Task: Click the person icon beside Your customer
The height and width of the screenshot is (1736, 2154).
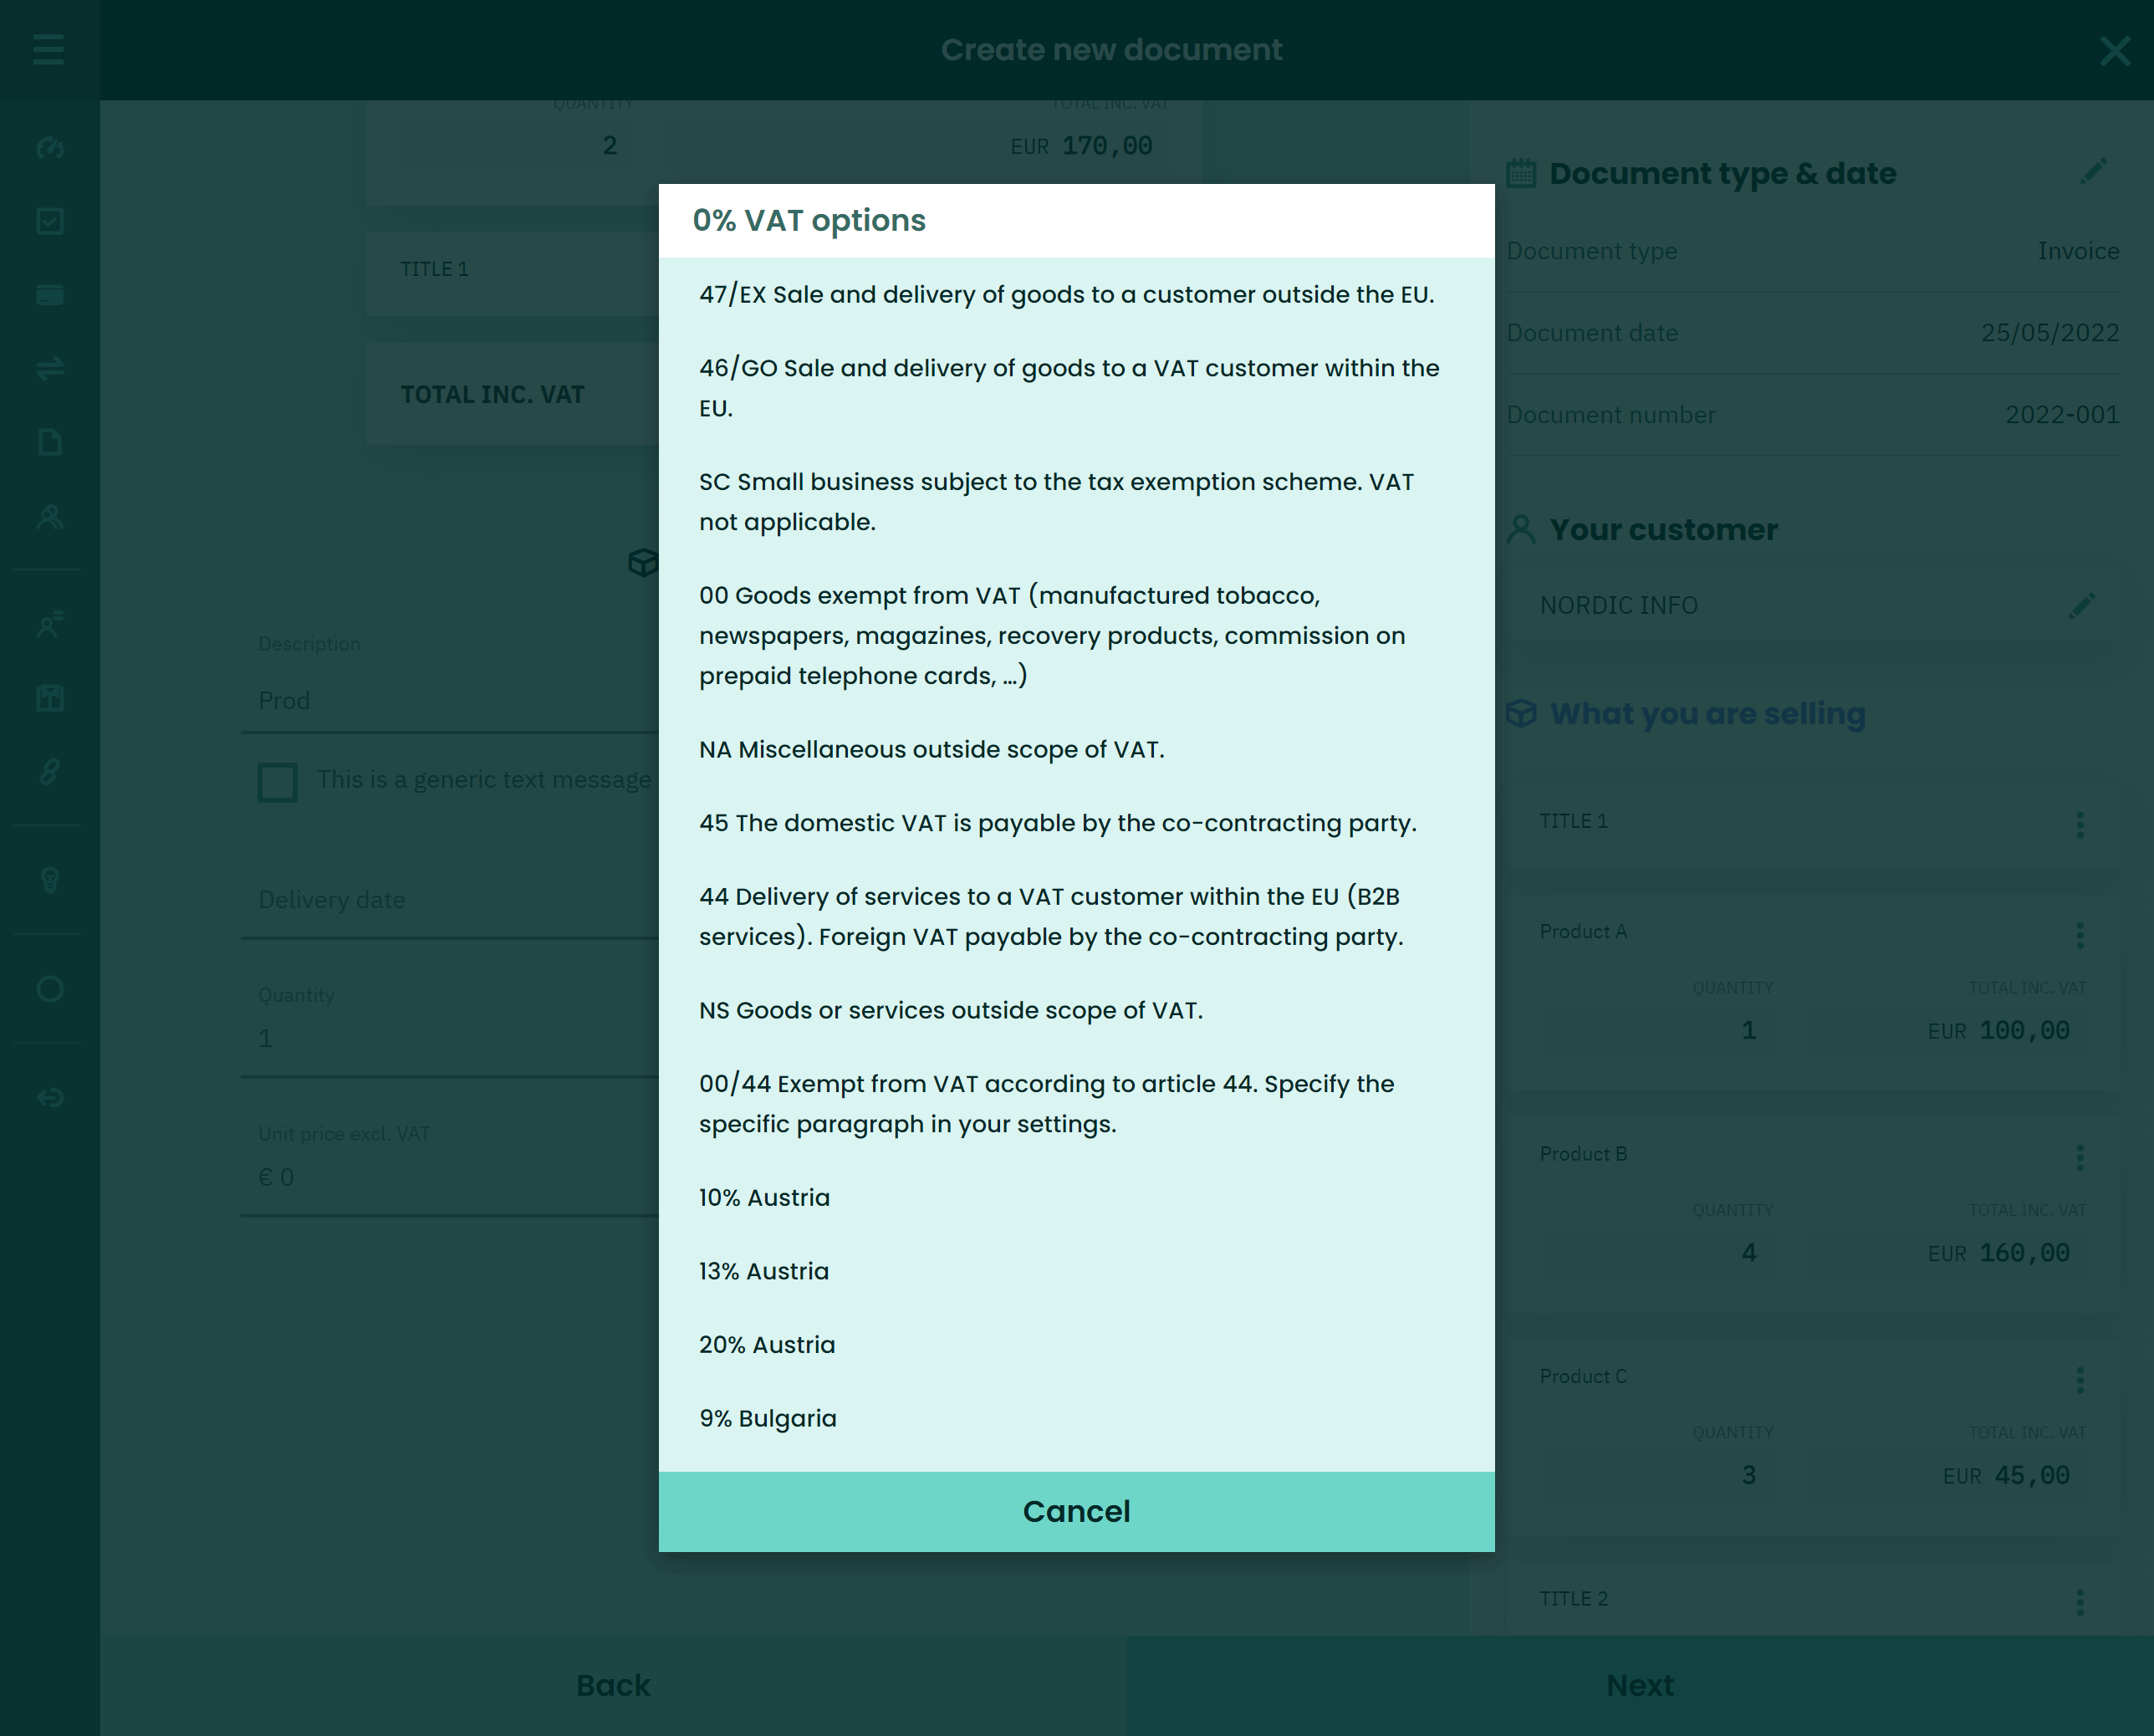Action: (1521, 529)
